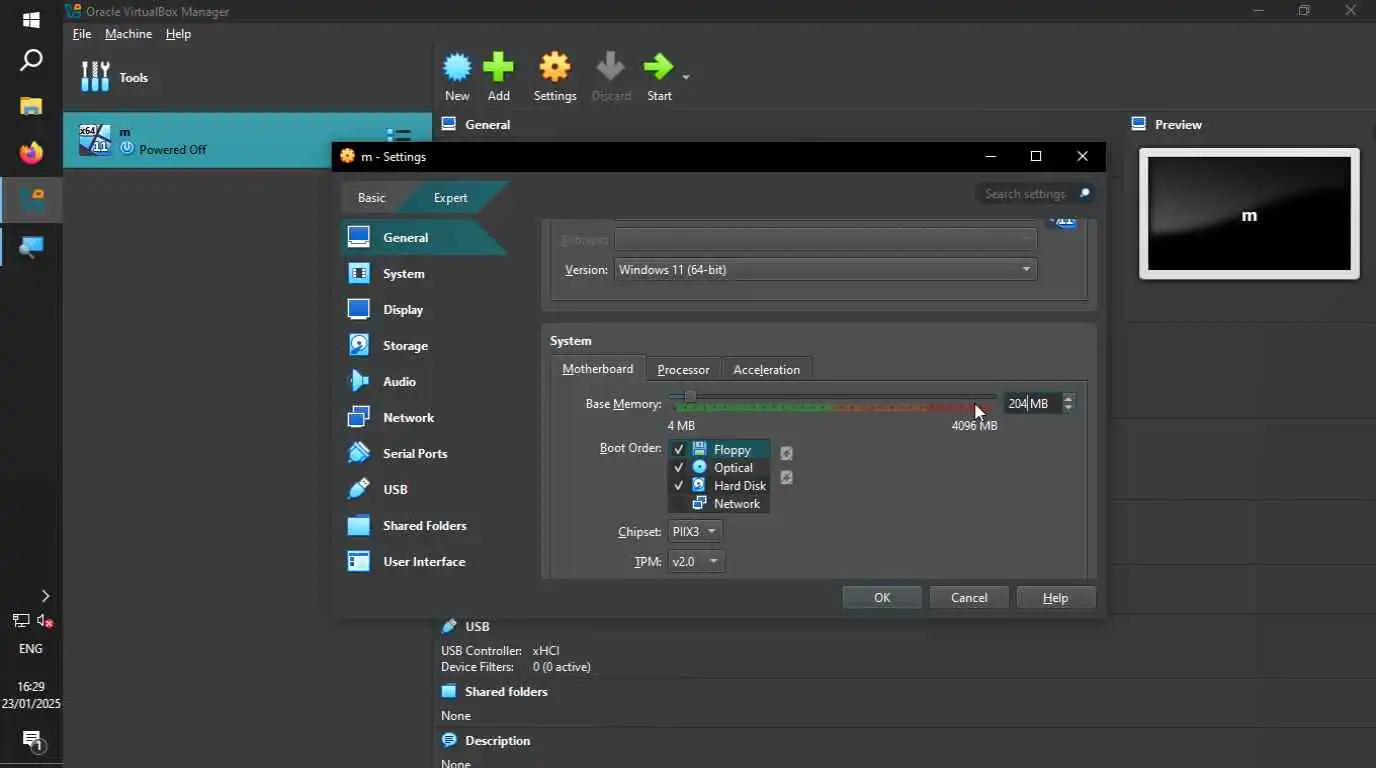Open the Help menu in menu bar

point(178,33)
